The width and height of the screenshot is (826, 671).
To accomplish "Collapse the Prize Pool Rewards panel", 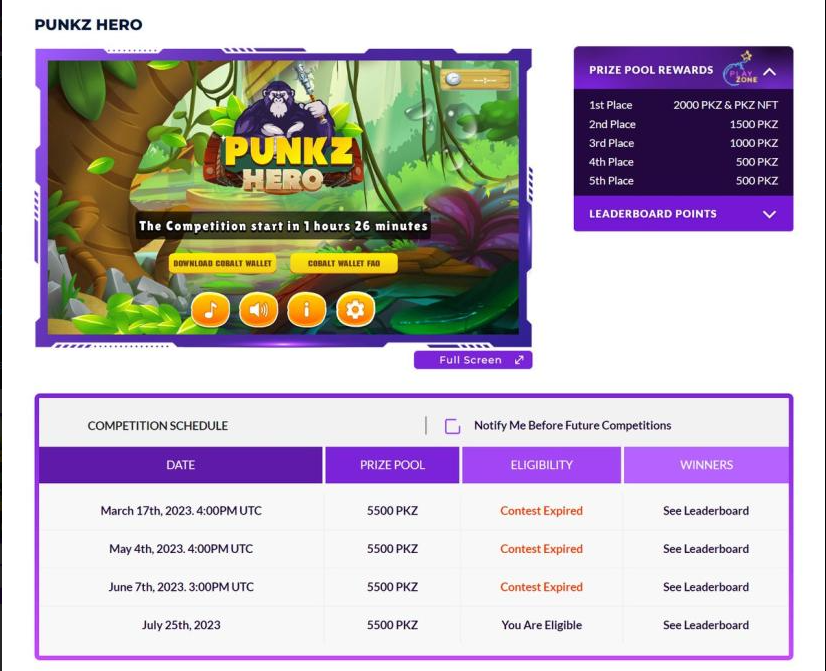I will click(x=770, y=71).
